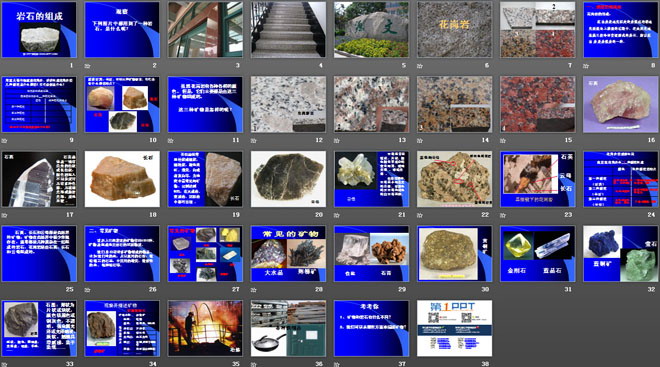Click the transition star icon under slide 2
The image size is (660, 367).
(88, 66)
